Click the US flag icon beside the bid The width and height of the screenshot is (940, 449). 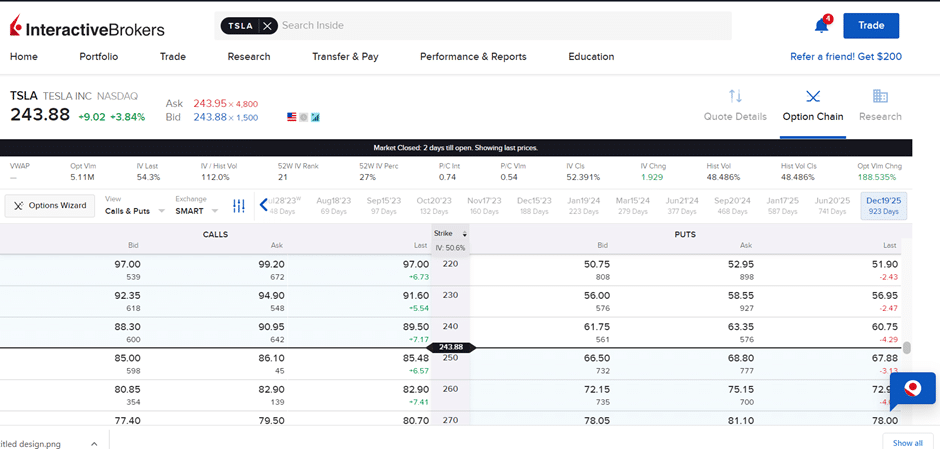click(292, 117)
